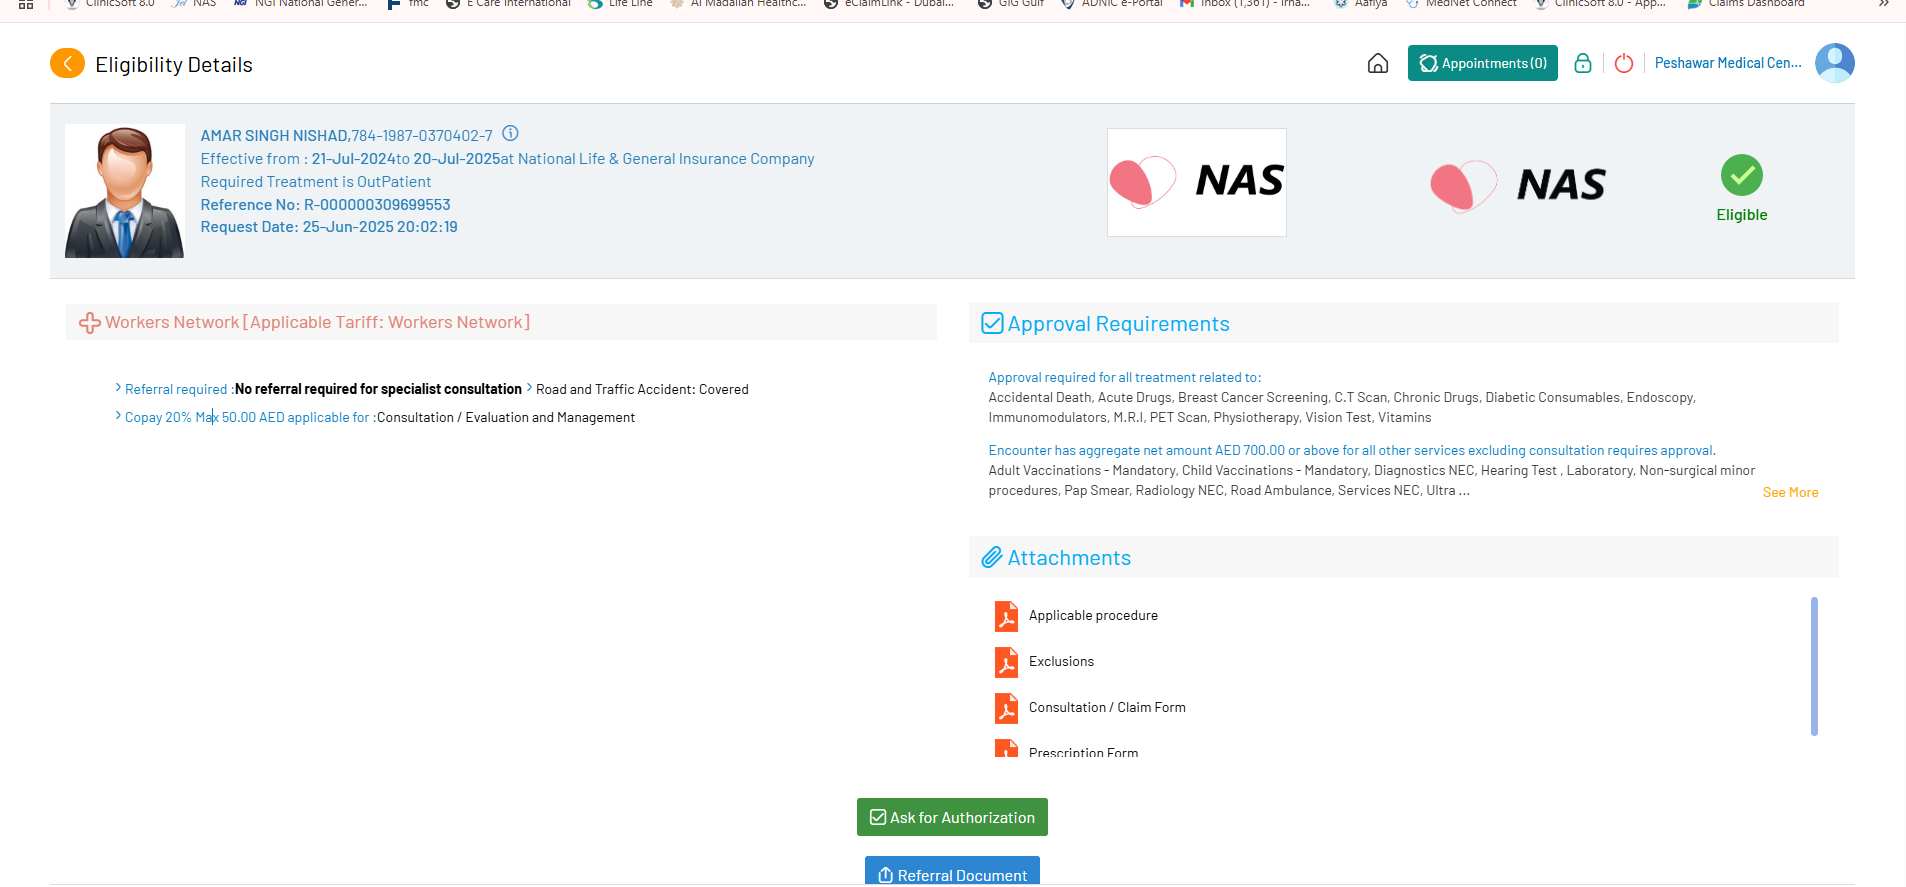Click the Effective from policy dates line

(x=507, y=159)
